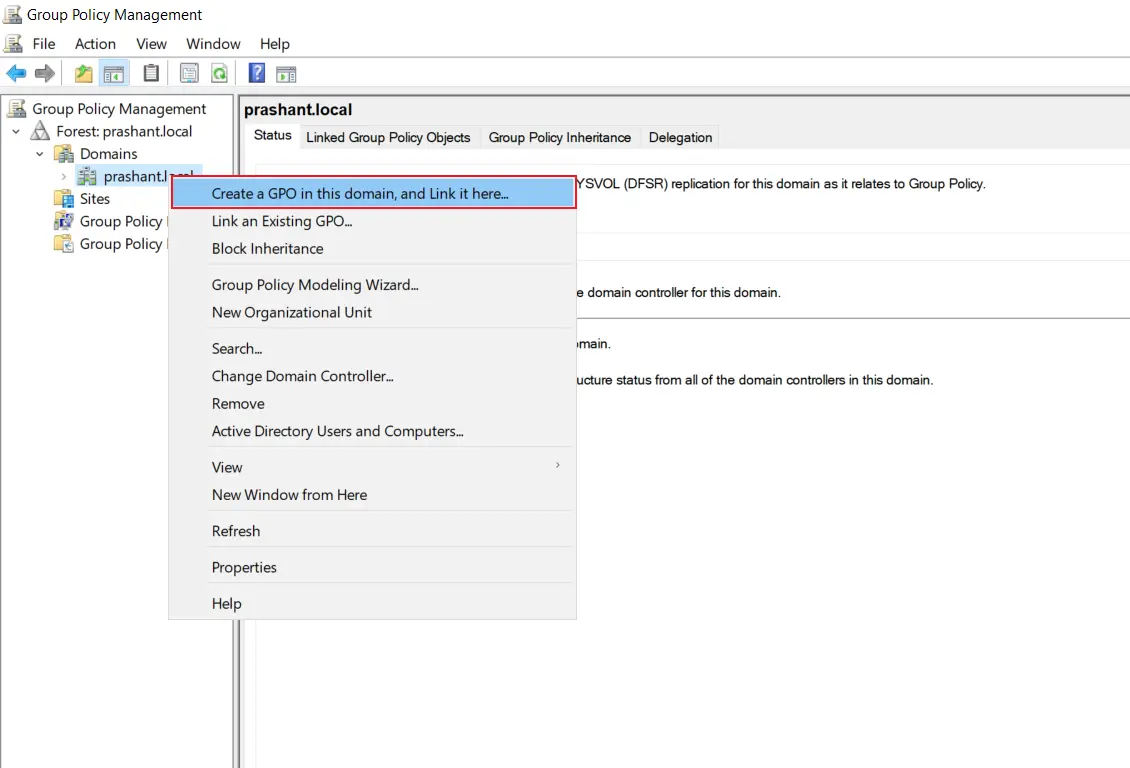Choose New Window from Here
1130x768 pixels.
coord(373,495)
